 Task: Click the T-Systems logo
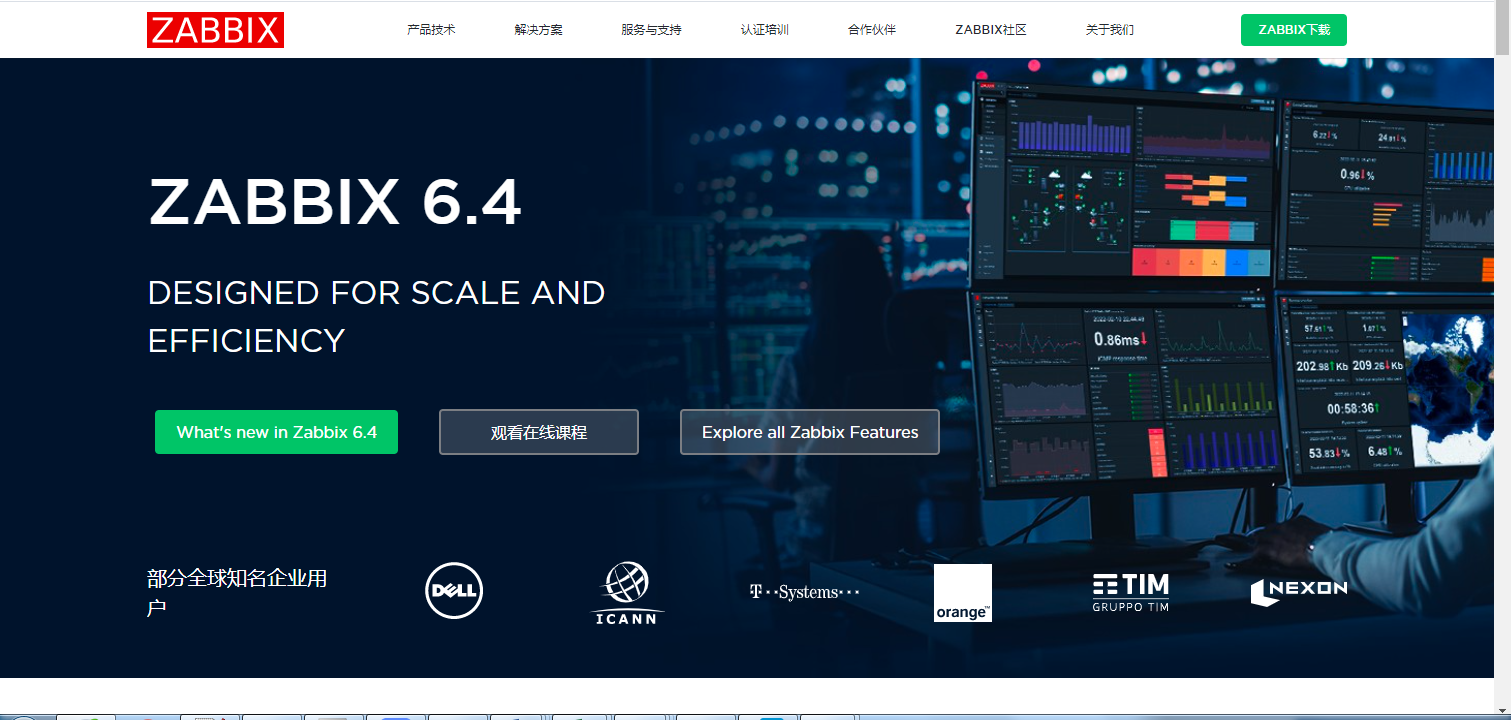coord(805,592)
